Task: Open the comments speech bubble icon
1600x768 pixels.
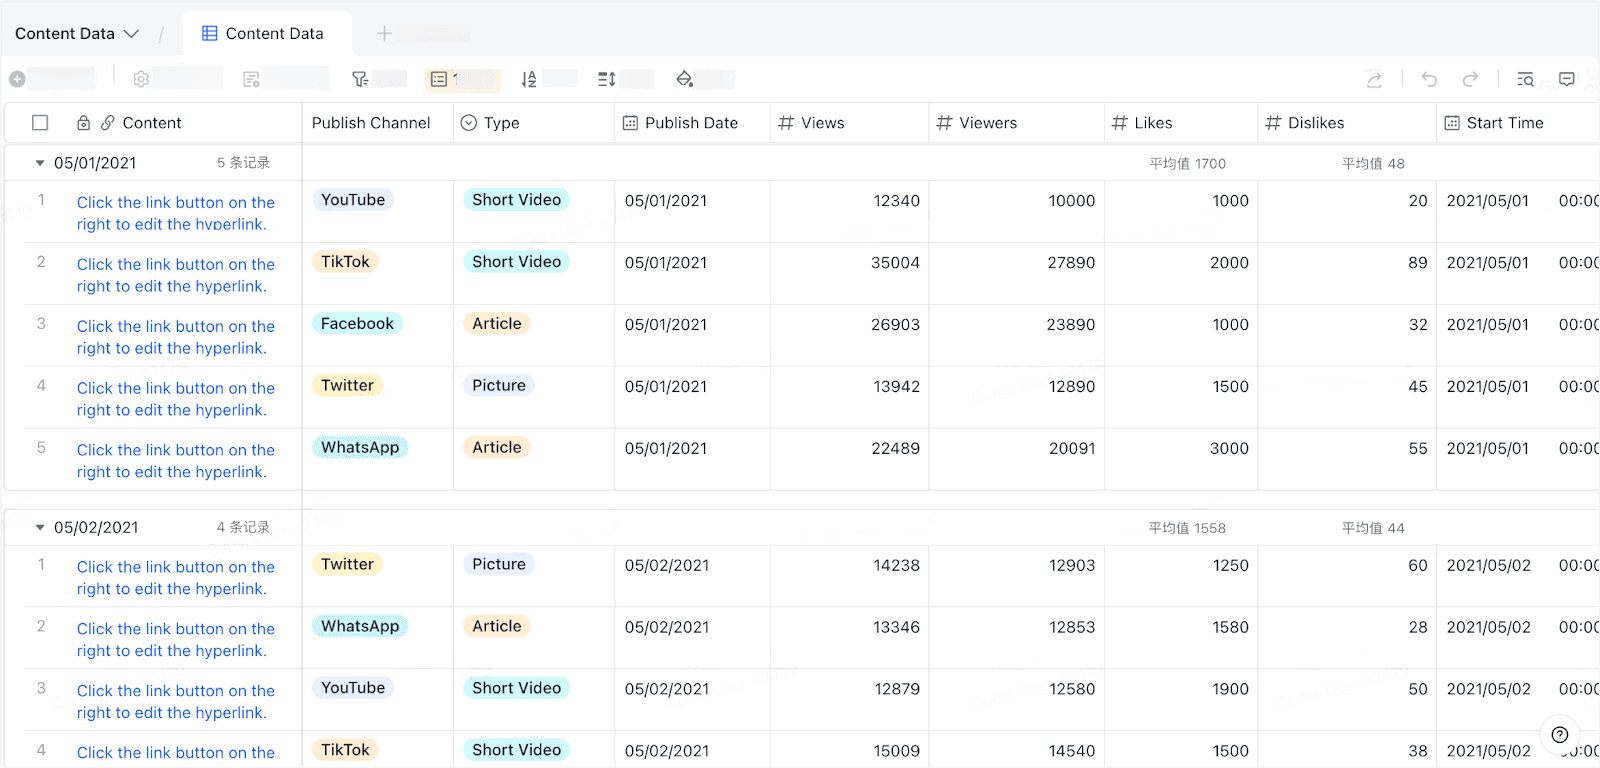Action: (1567, 79)
